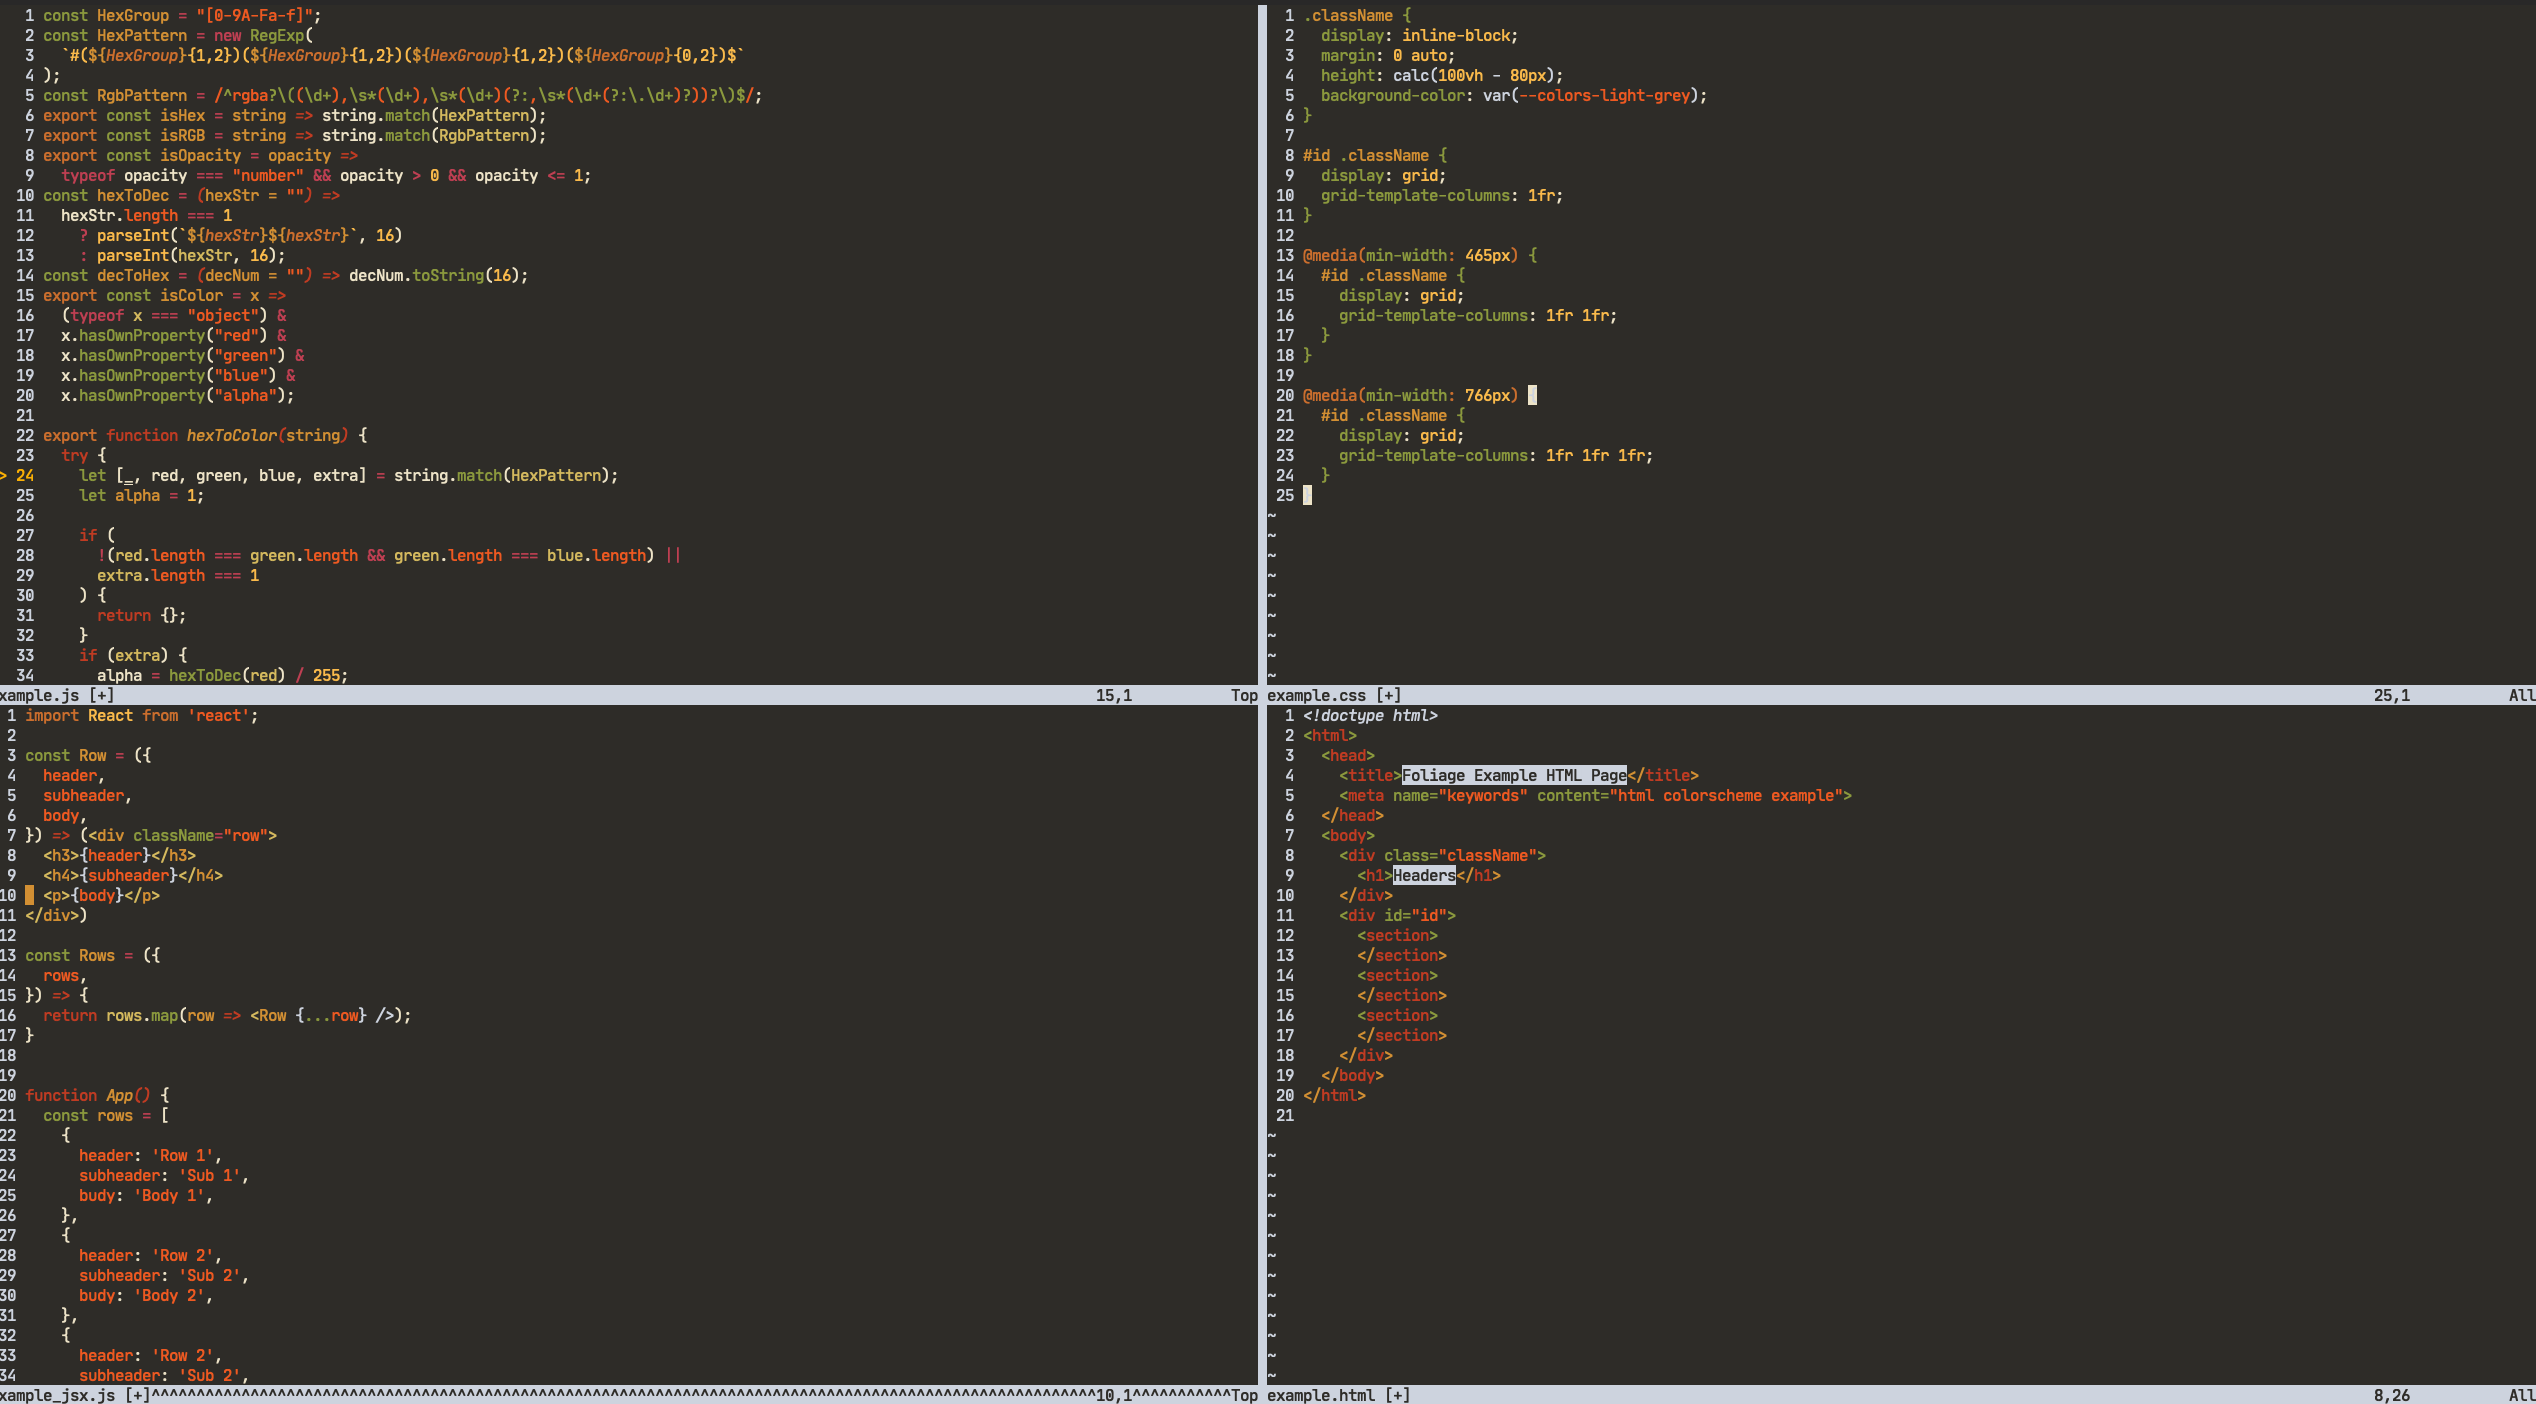Click the orange cursor block before <p>{body}</p>

tap(29, 895)
